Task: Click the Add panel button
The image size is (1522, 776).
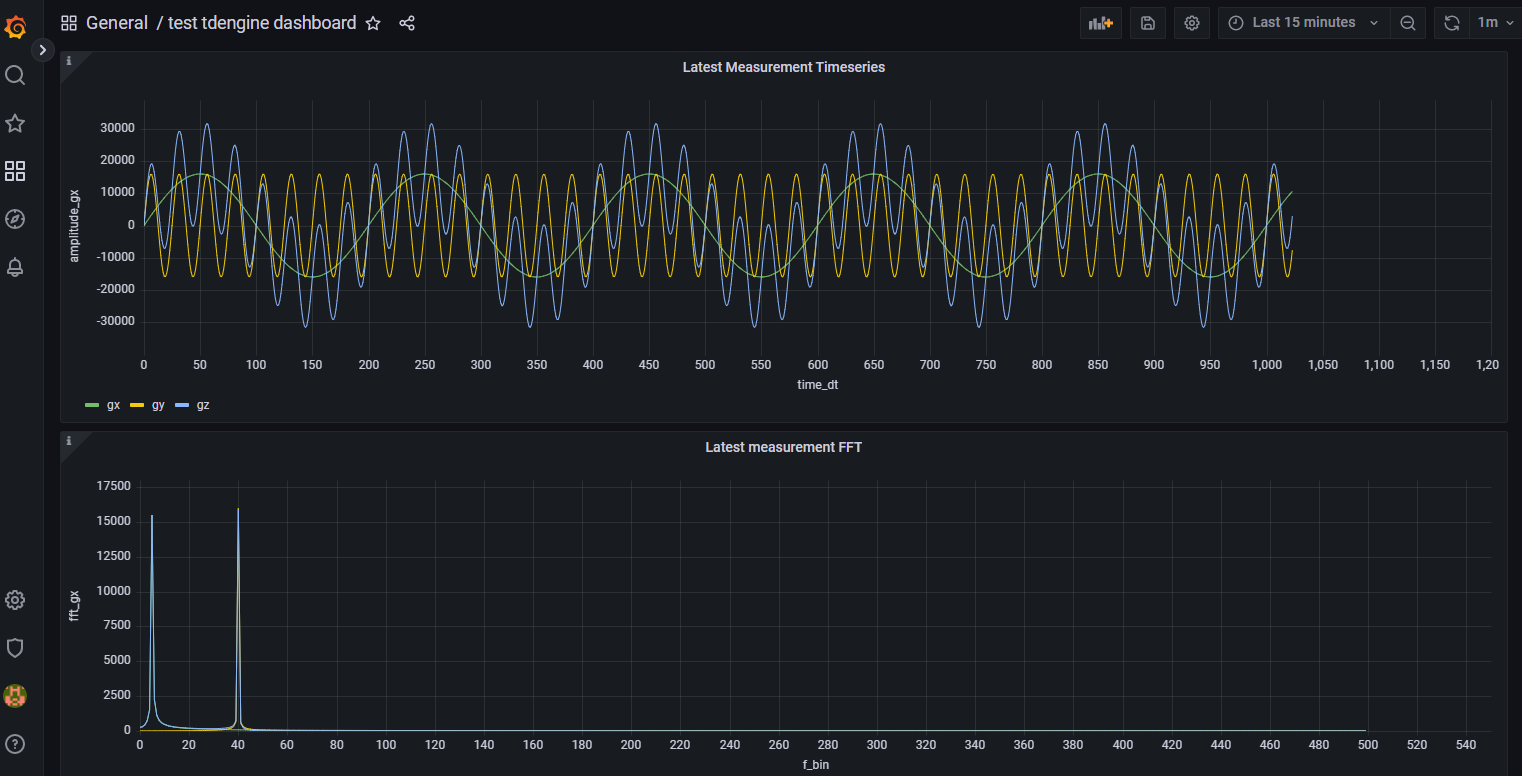Action: 1101,23
